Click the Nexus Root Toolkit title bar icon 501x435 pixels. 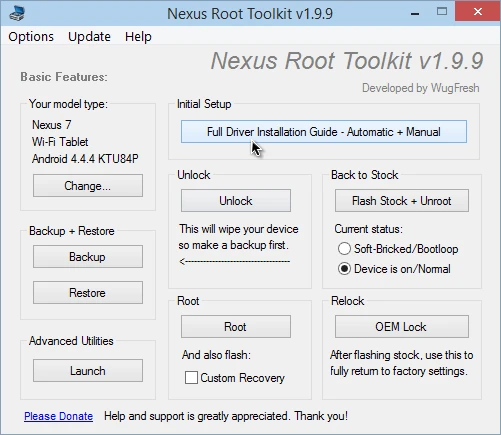(17, 13)
